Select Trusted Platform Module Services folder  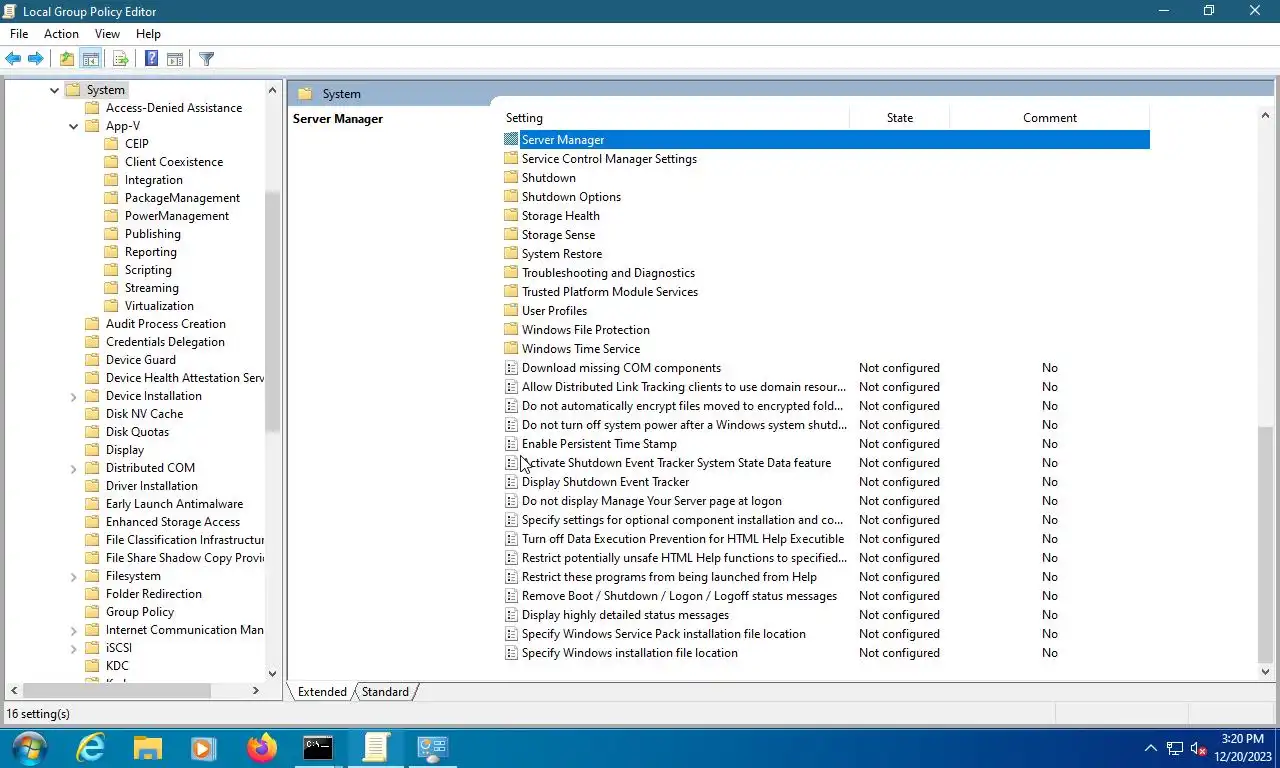pyautogui.click(x=610, y=292)
